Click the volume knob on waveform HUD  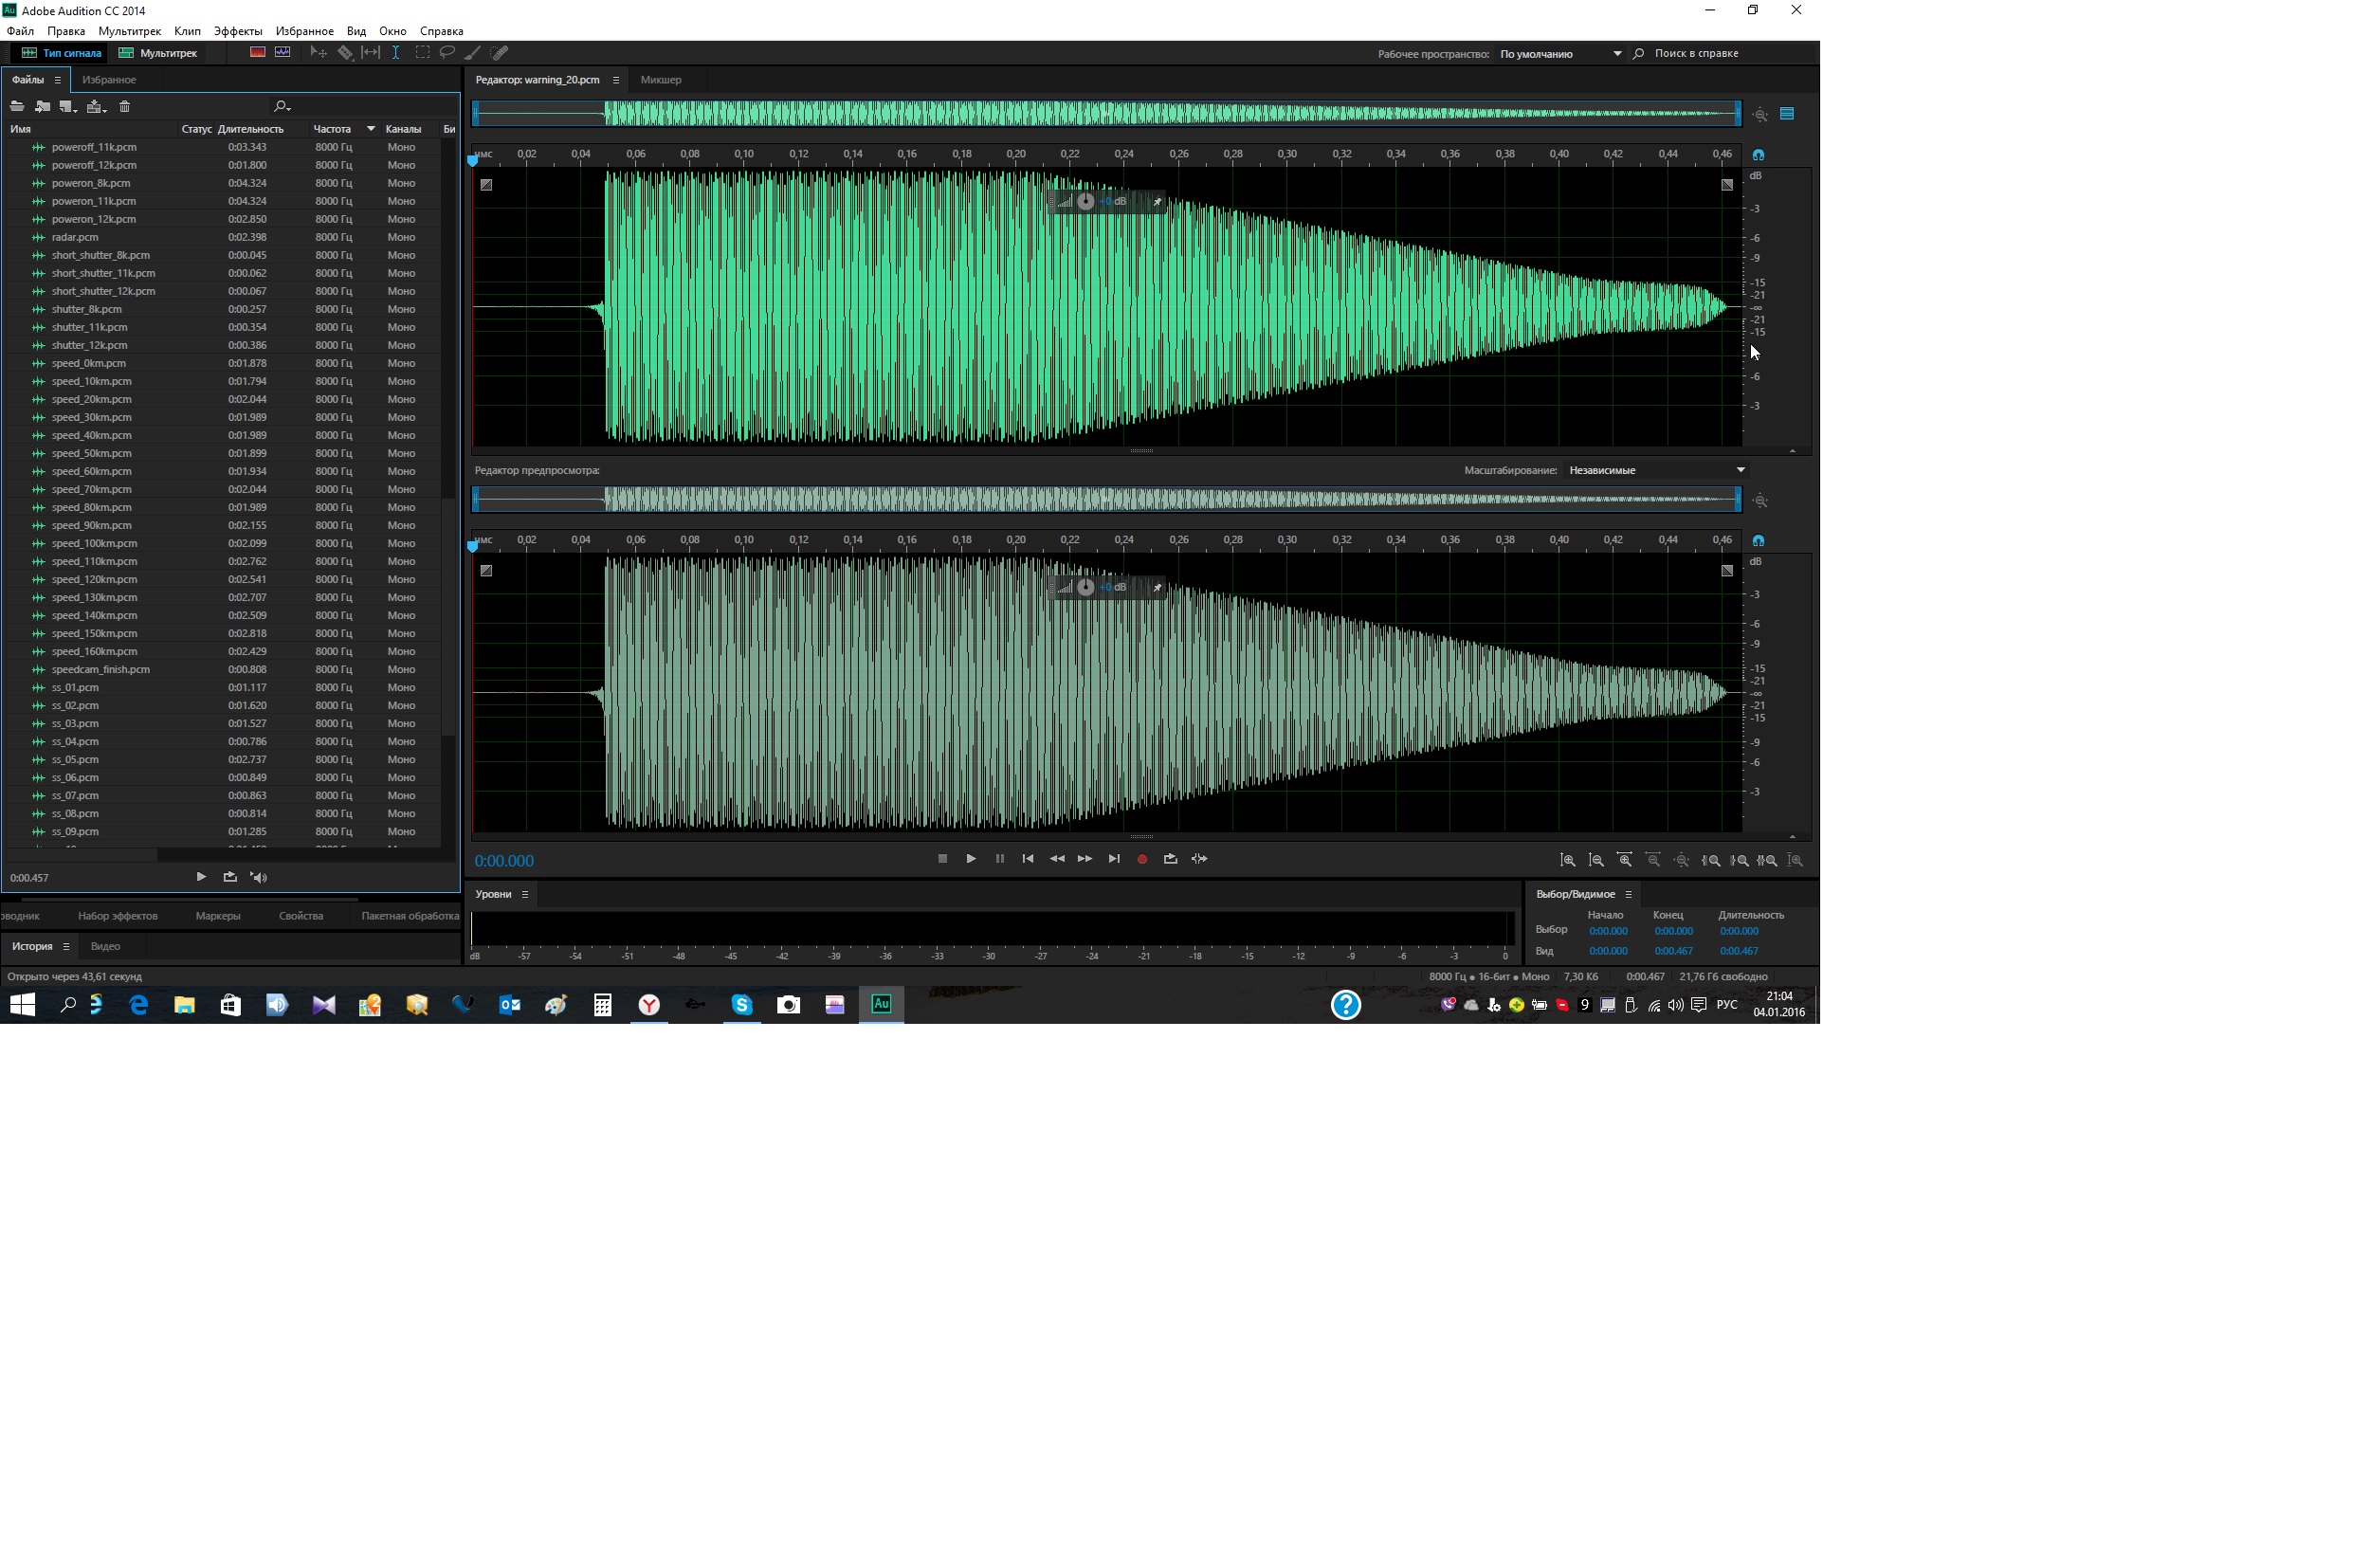pos(1086,201)
